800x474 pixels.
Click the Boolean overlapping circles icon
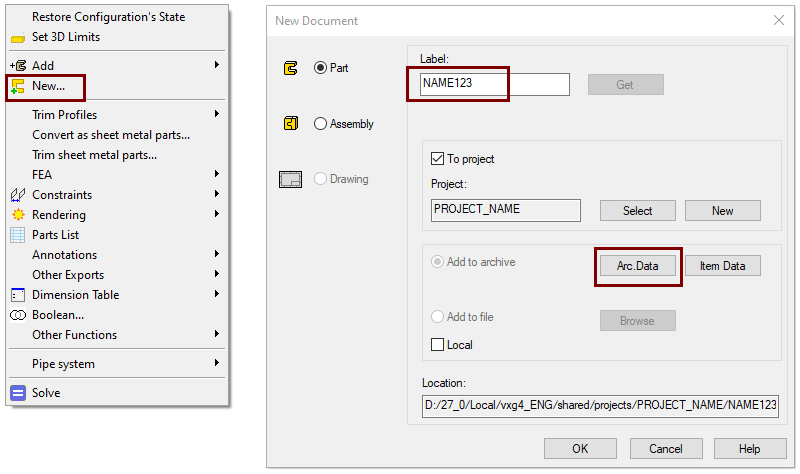click(18, 315)
